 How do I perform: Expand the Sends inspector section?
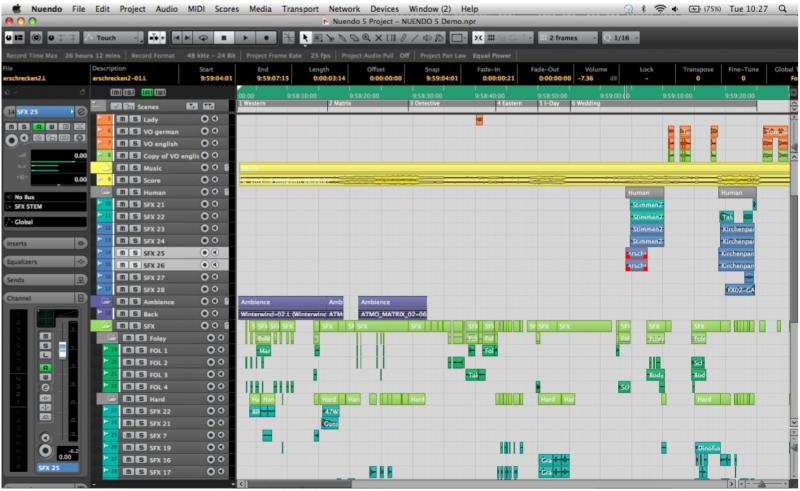pyautogui.click(x=45, y=280)
